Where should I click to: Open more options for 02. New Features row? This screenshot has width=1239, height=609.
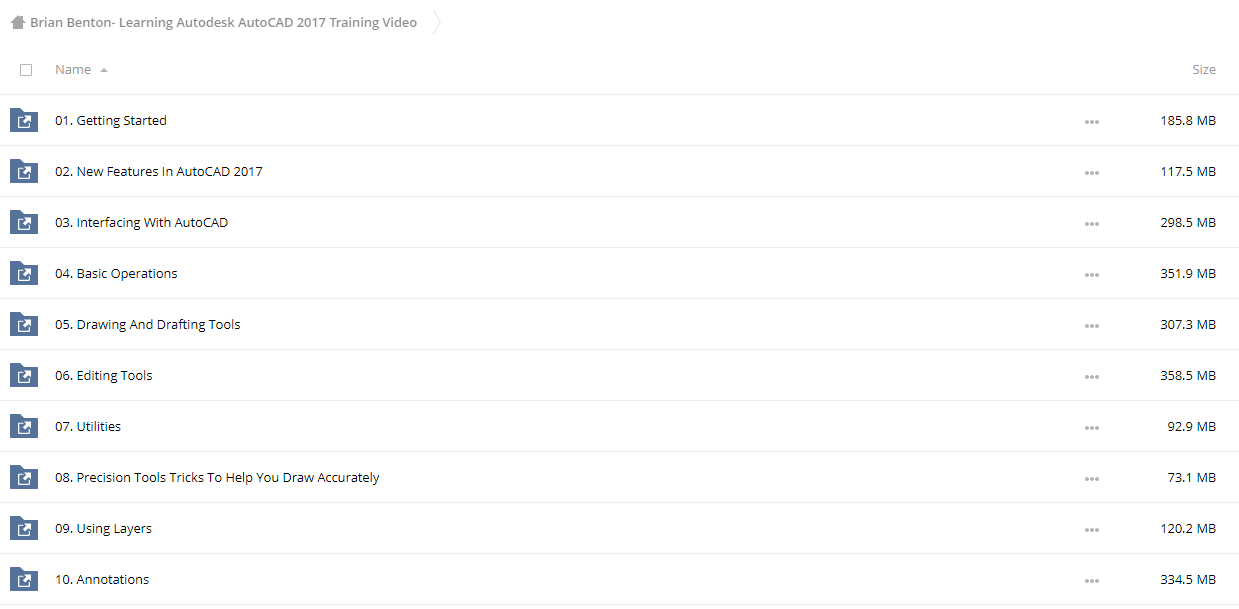pyautogui.click(x=1091, y=173)
